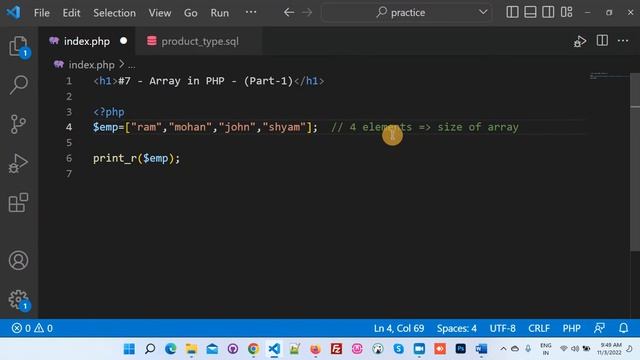
Task: Open the feedback icon in status bar
Action: pyautogui.click(x=599, y=328)
